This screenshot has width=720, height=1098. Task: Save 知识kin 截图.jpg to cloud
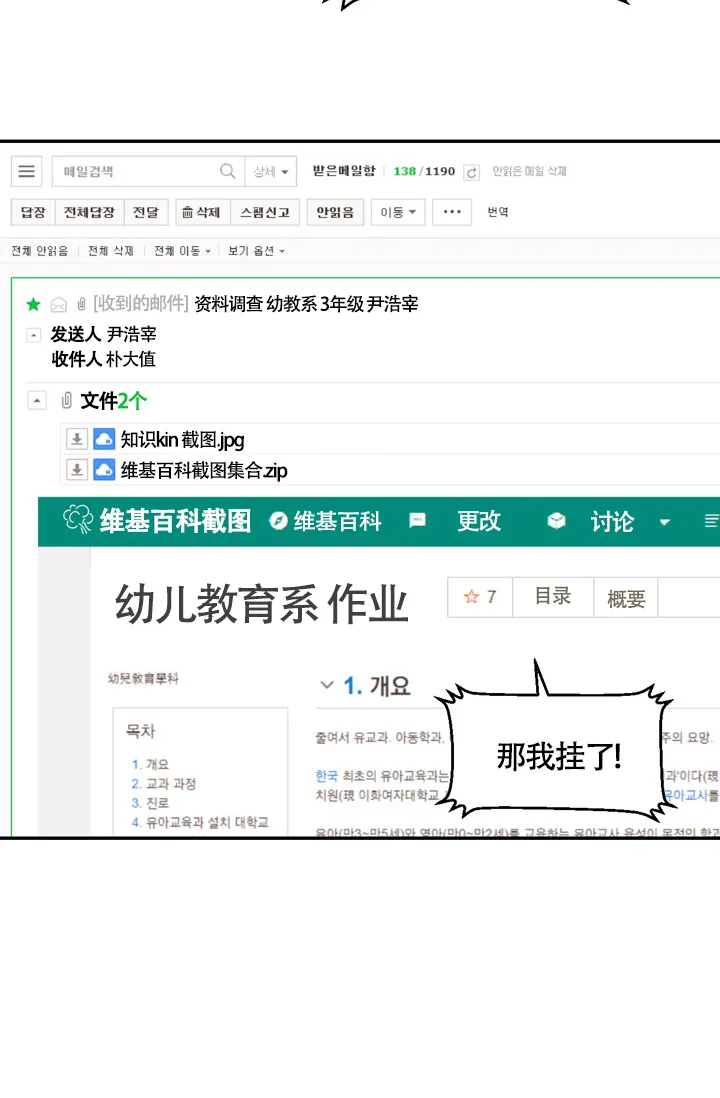coord(104,439)
